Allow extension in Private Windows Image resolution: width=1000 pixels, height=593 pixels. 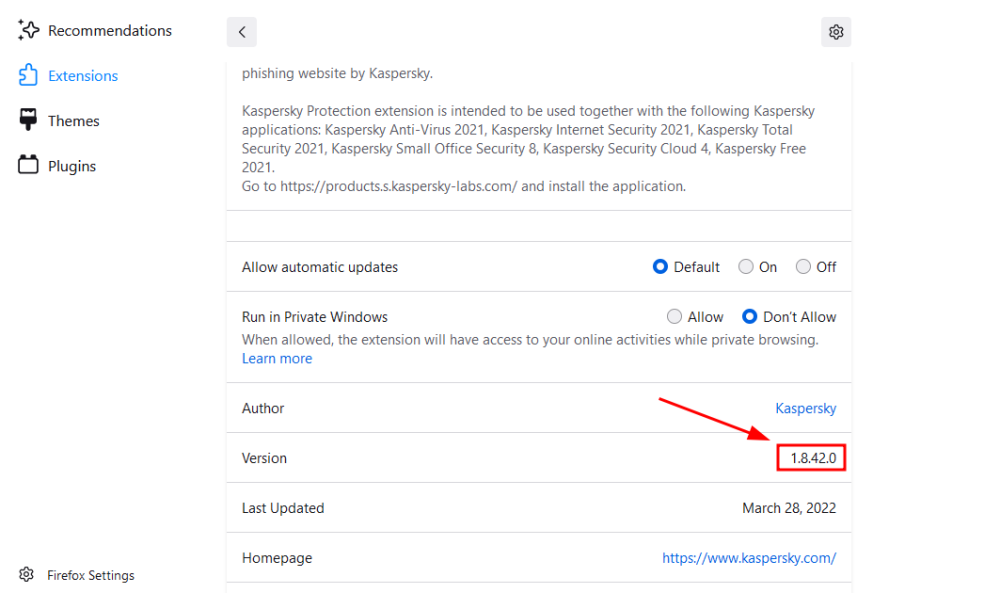click(x=675, y=317)
